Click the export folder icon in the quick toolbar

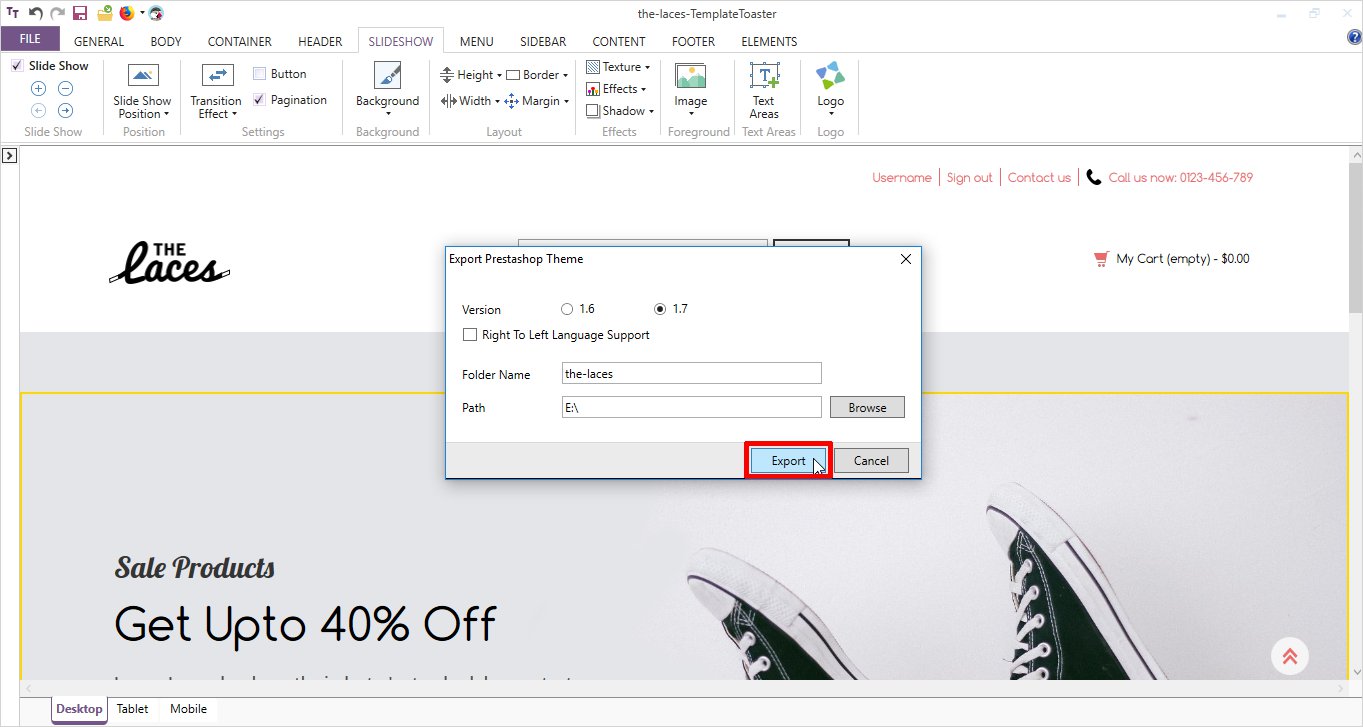click(104, 13)
